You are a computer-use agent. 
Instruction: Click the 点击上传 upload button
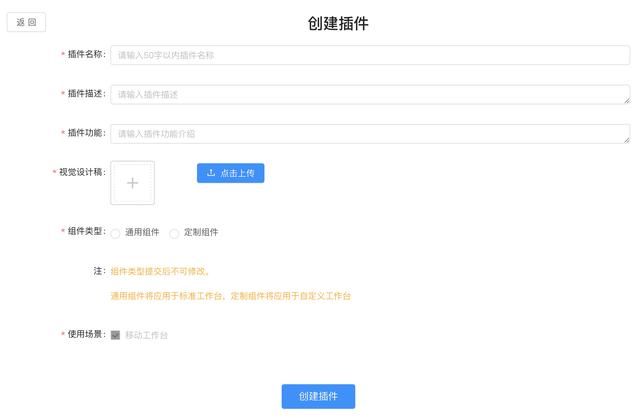coord(231,173)
